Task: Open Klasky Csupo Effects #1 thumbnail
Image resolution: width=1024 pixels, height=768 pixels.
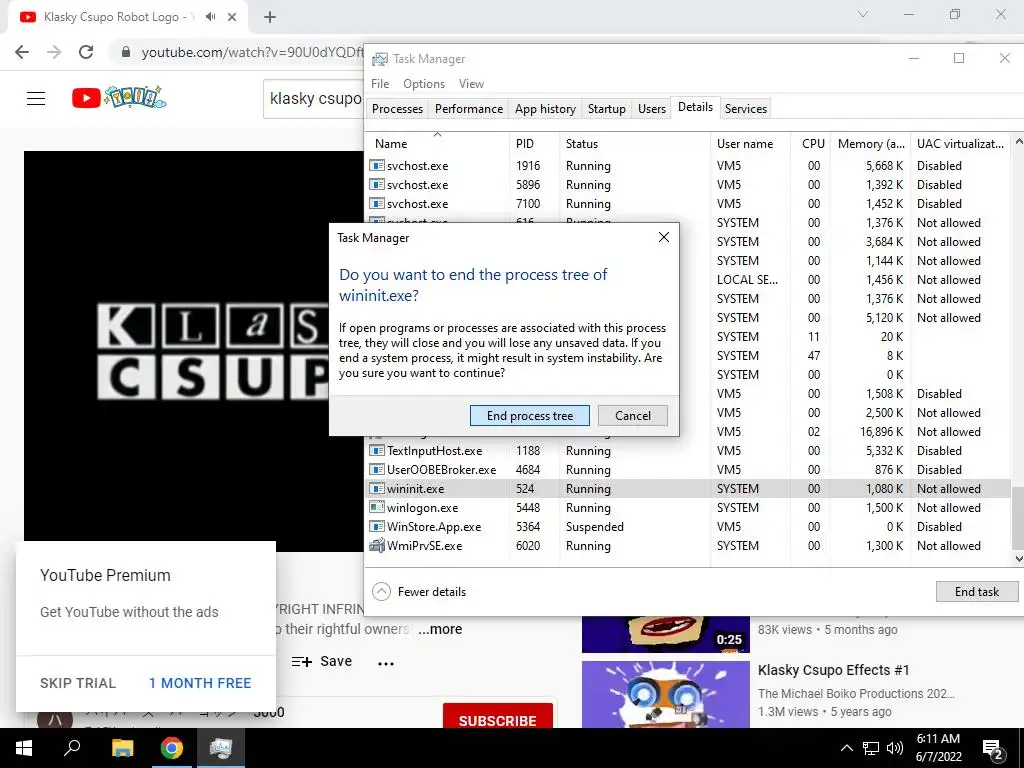Action: 665,694
